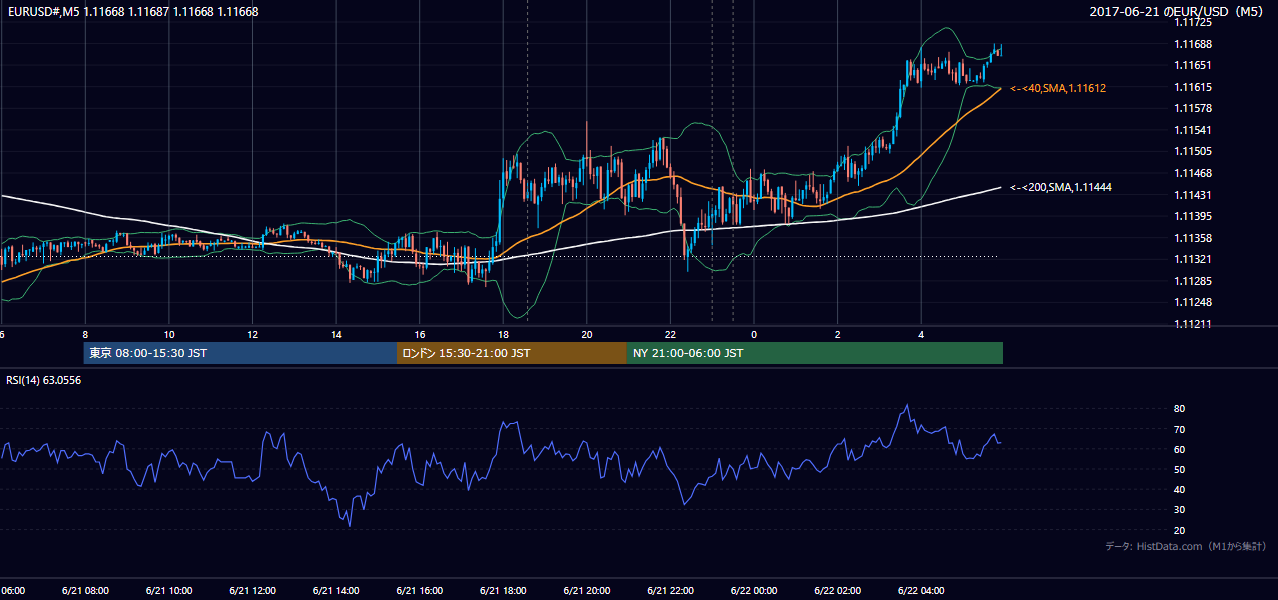Click price axis value 1.11248
The width and height of the screenshot is (1278, 600).
click(x=1193, y=302)
